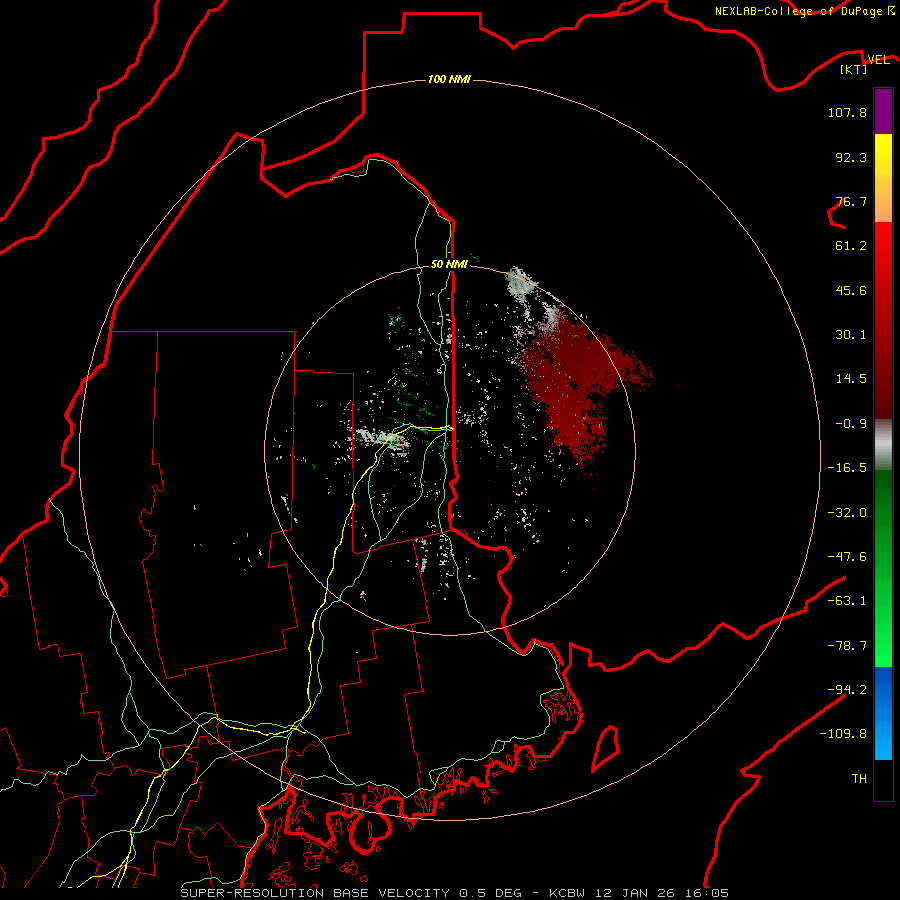Screen dimensions: 900x900
Task: Click the 107.8 legend value
Action: coord(847,112)
